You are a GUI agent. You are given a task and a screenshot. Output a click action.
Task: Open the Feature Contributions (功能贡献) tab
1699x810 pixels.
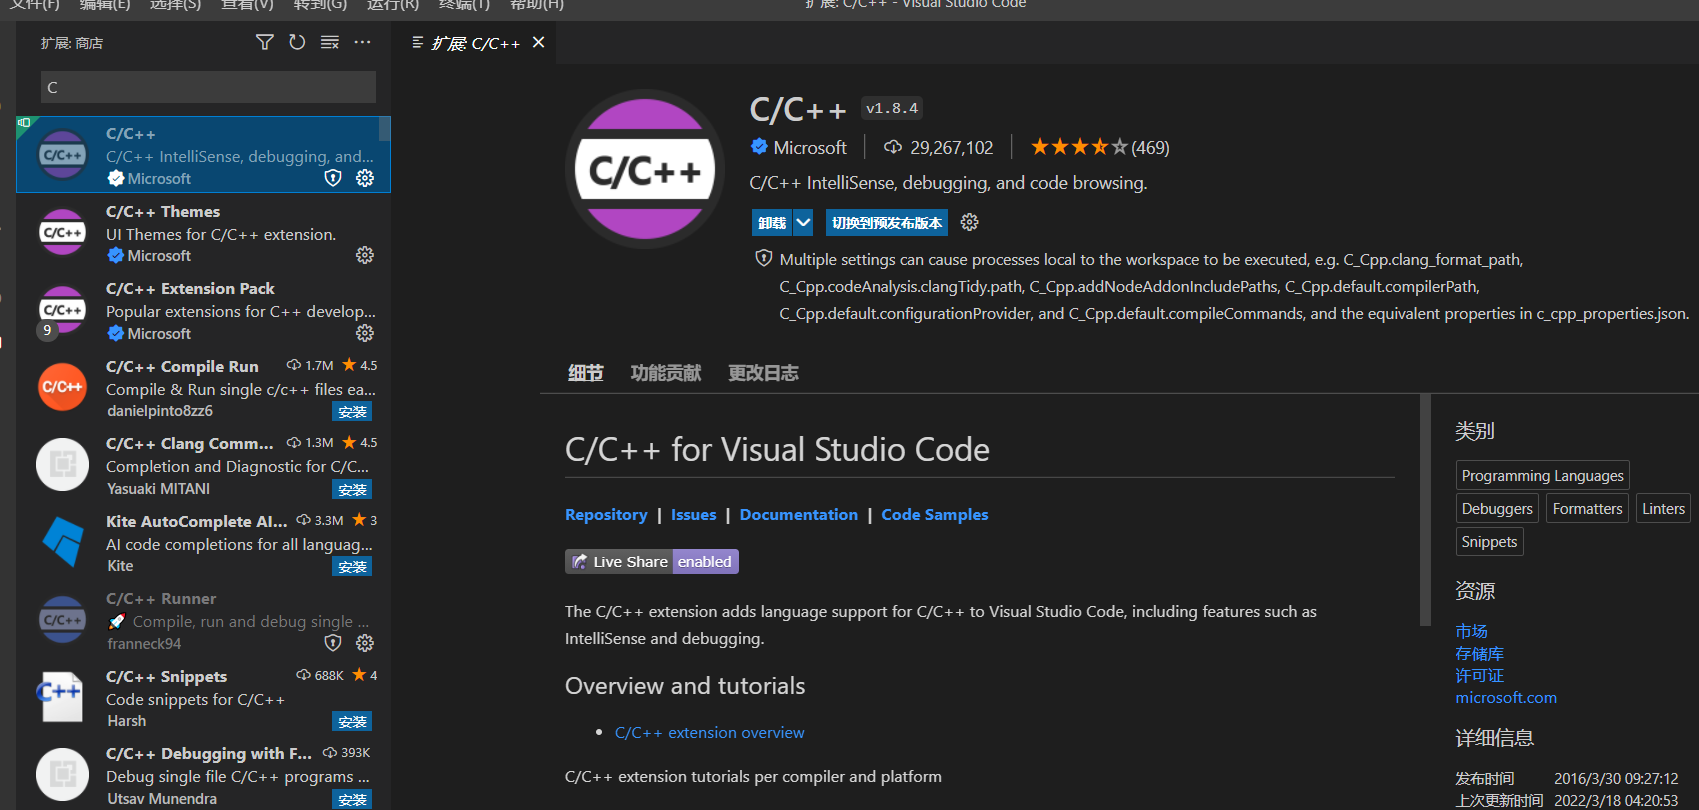[x=666, y=373]
